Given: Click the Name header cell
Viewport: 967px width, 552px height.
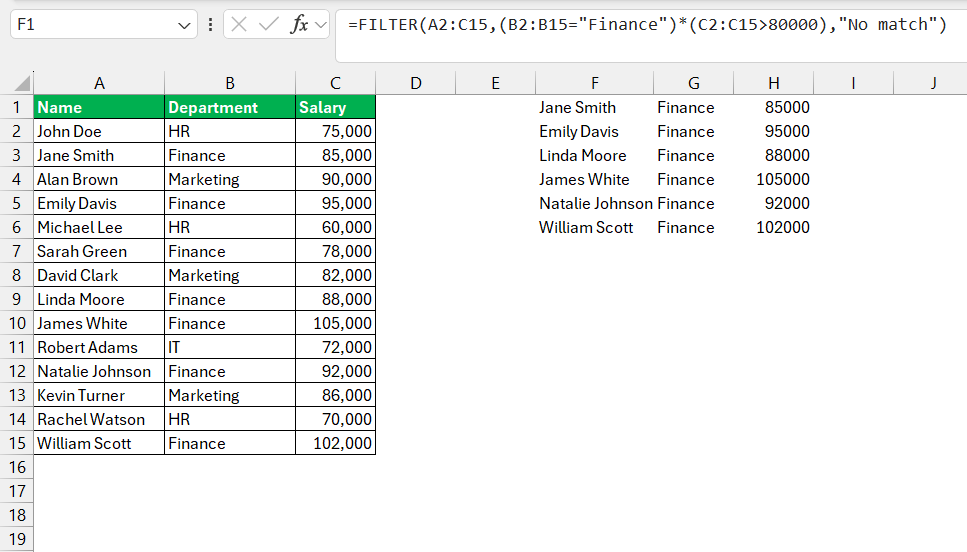Looking at the screenshot, I should coord(99,107).
